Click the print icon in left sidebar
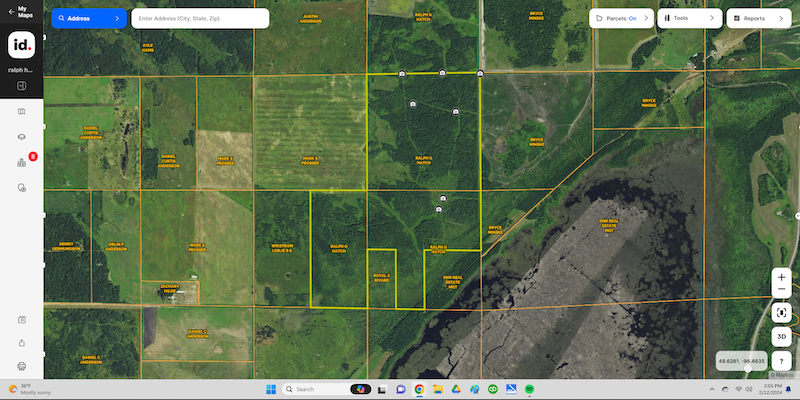 coord(21,367)
